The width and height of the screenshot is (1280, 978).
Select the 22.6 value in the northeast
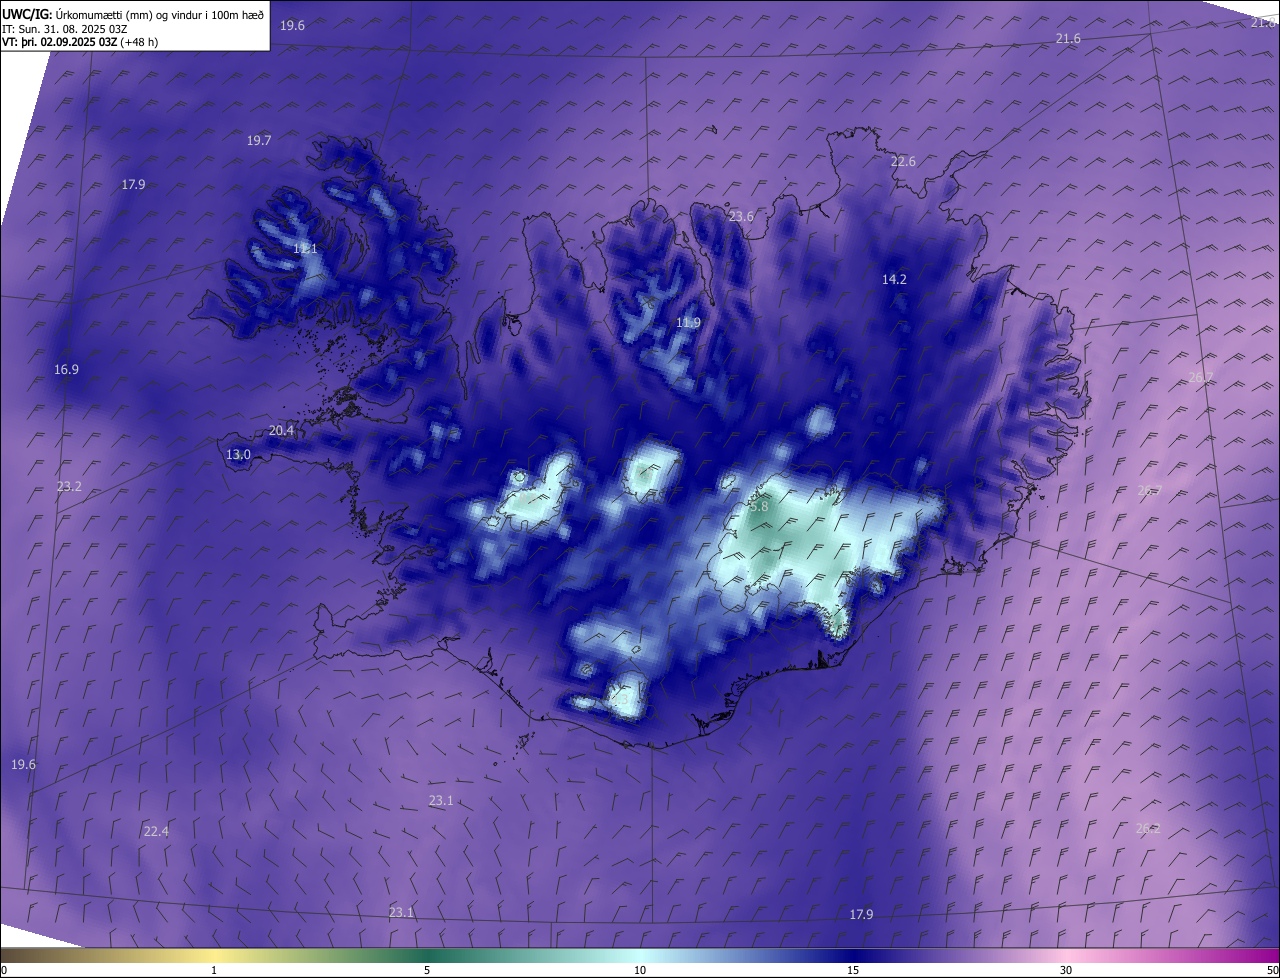[903, 162]
